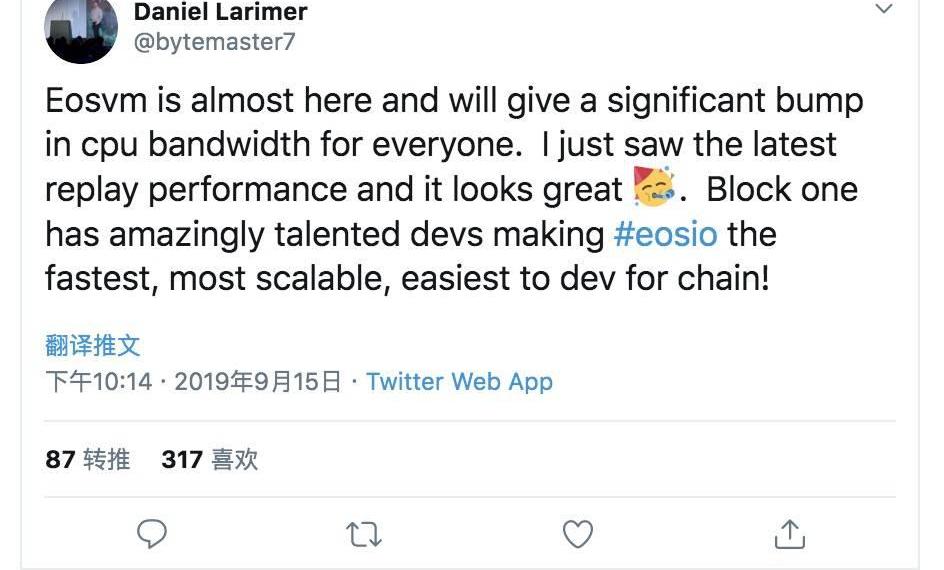This screenshot has height=570, width=944.
Task: Retweet this post using the retweet icon
Action: (364, 534)
